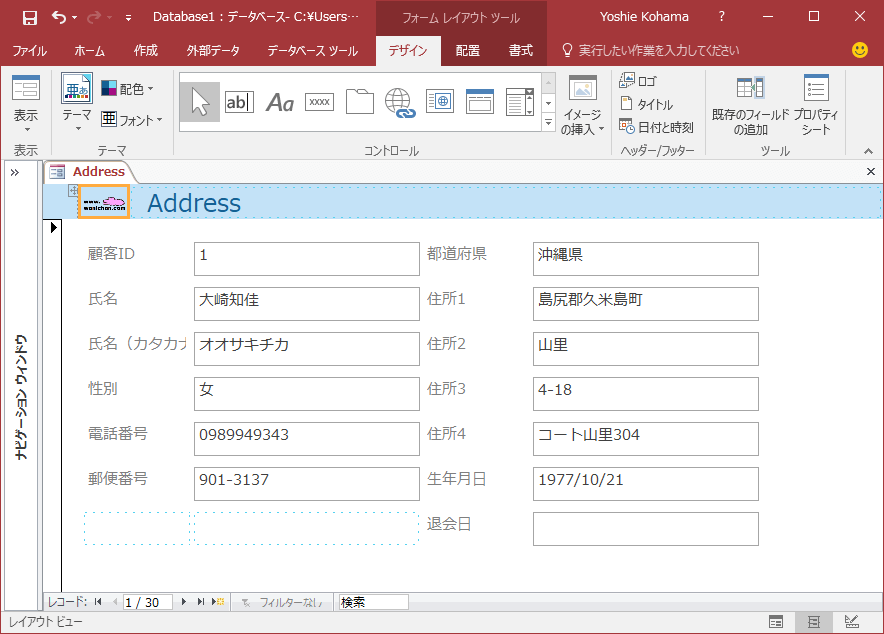Select the Hyperlink control icon
Screen dimensions: 884x634
click(x=400, y=102)
